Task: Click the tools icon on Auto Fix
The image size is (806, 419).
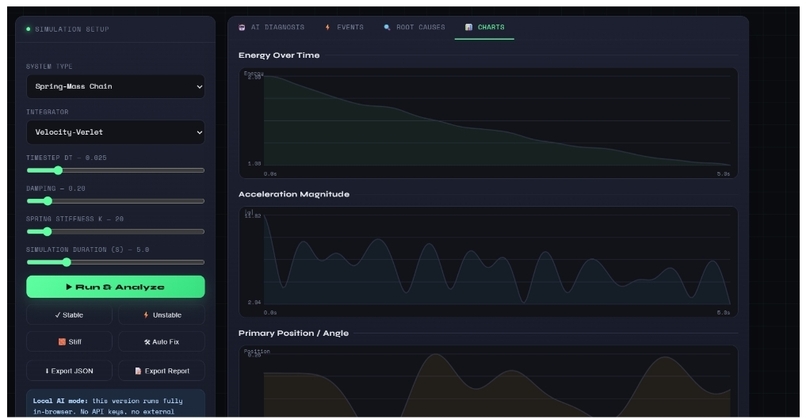Action: click(x=147, y=342)
